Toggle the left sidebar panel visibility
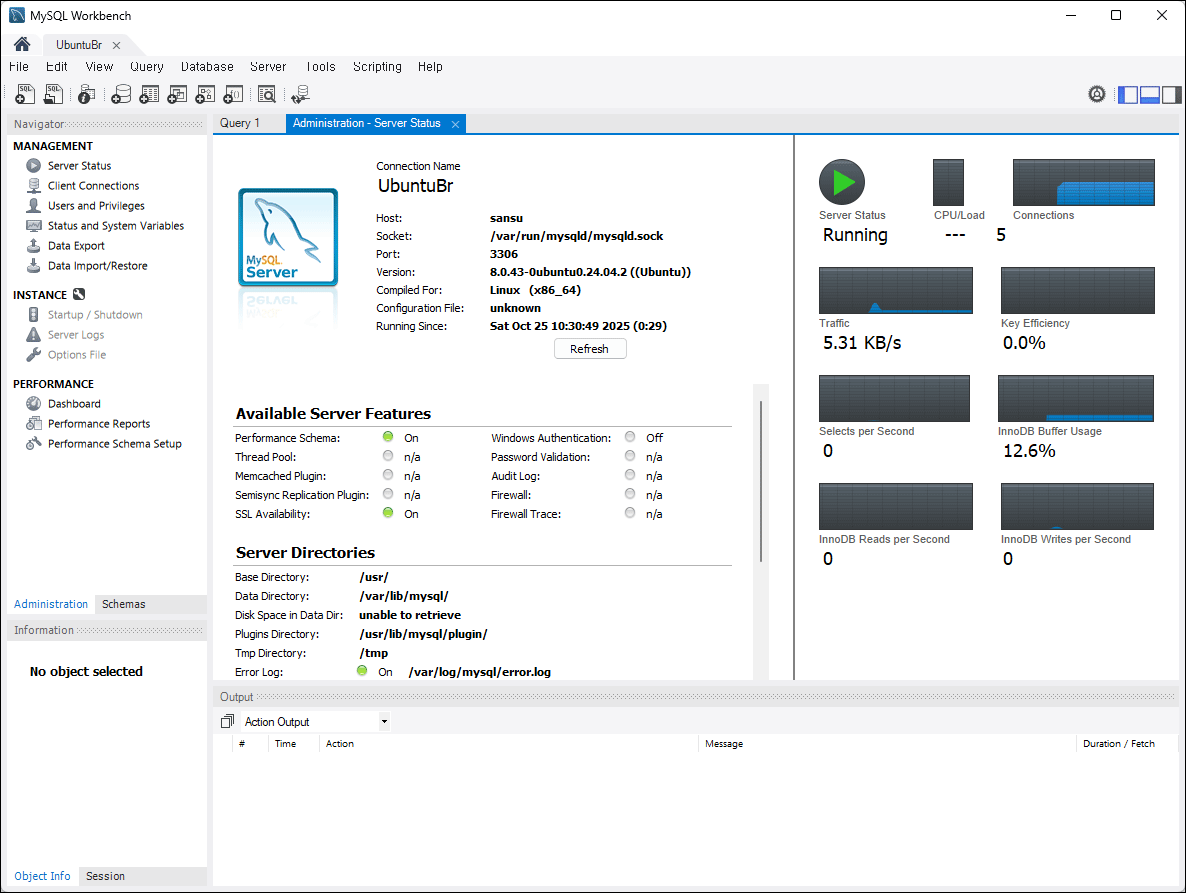The width and height of the screenshot is (1186, 893). tap(1128, 95)
